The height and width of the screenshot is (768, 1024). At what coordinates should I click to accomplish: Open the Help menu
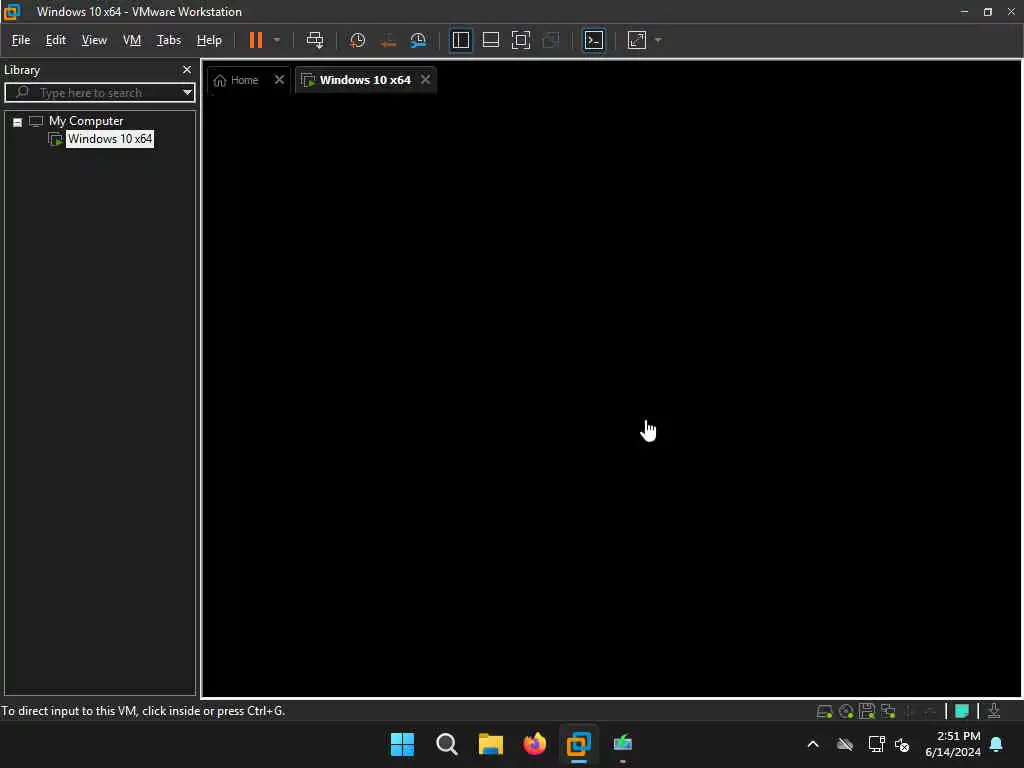209,40
